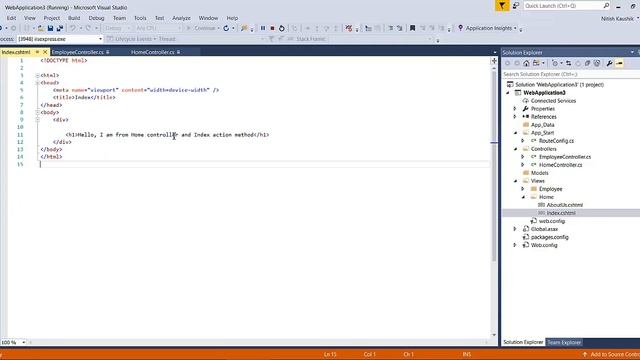Open the Process dropdown
Viewport: 640px width, 360px height.
click(x=100, y=39)
